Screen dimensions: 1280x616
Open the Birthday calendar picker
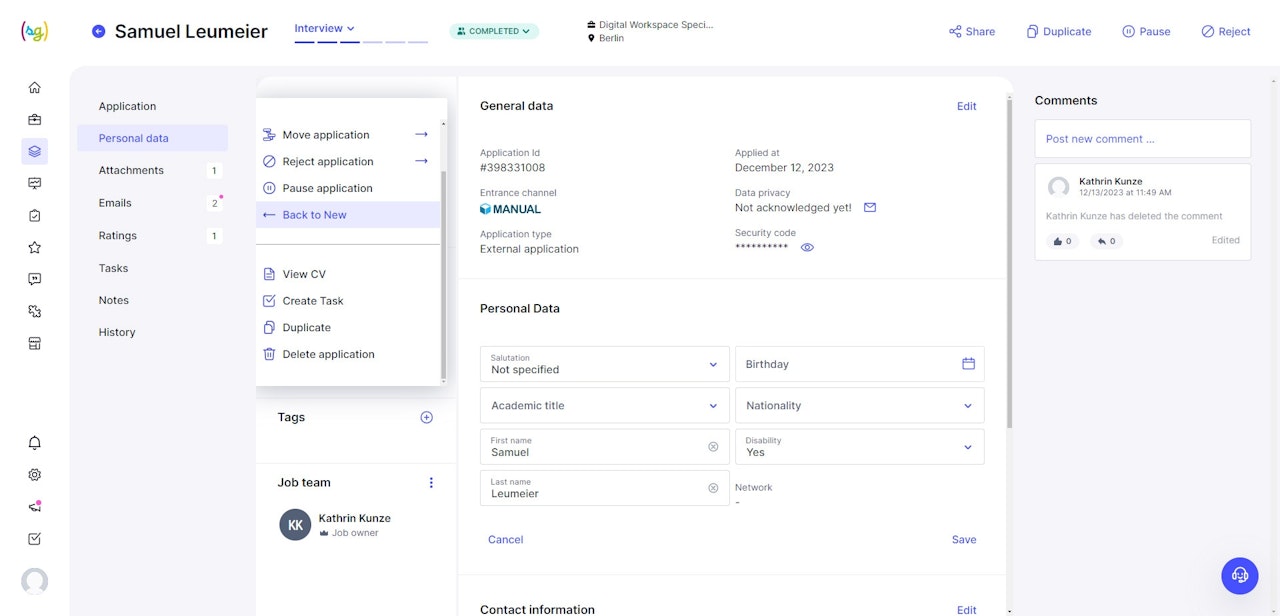click(x=967, y=364)
